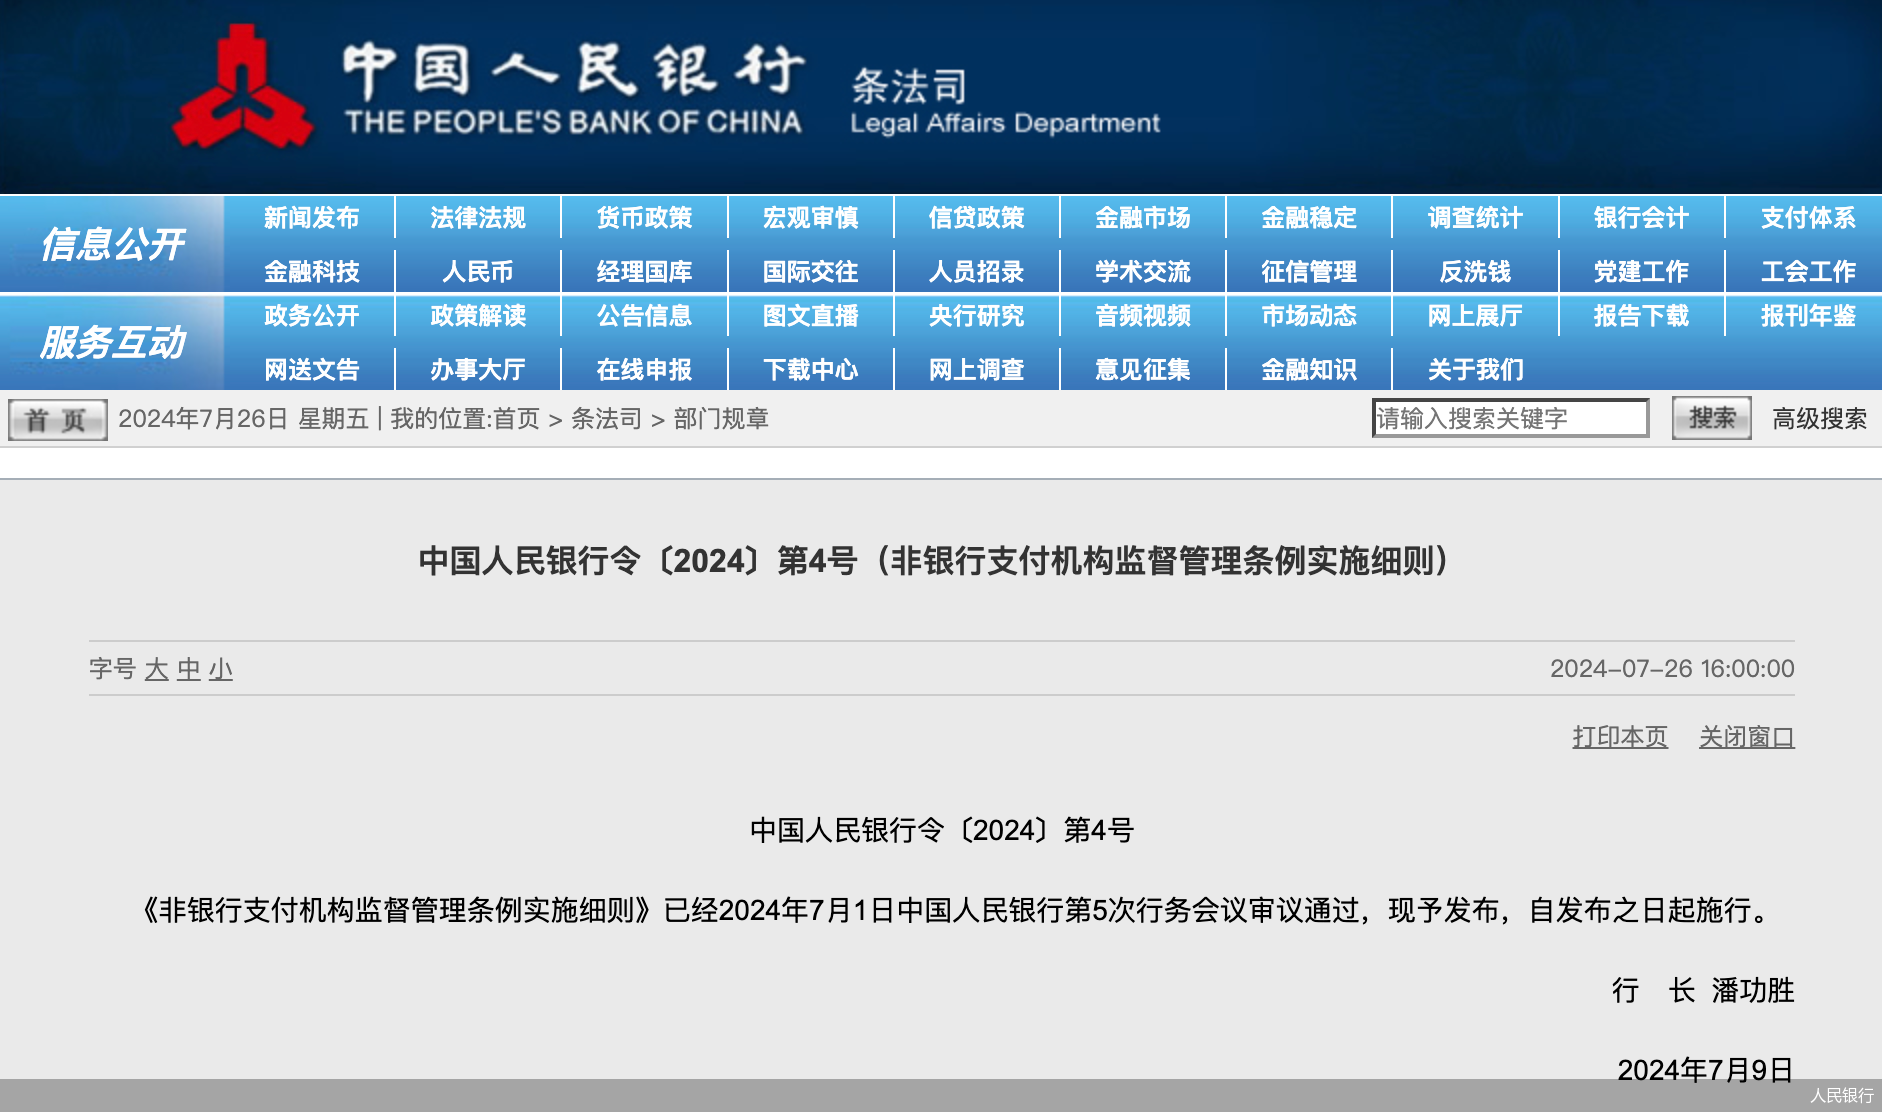Select 学术交流 menu item
This screenshot has height=1112, width=1882.
1143,271
